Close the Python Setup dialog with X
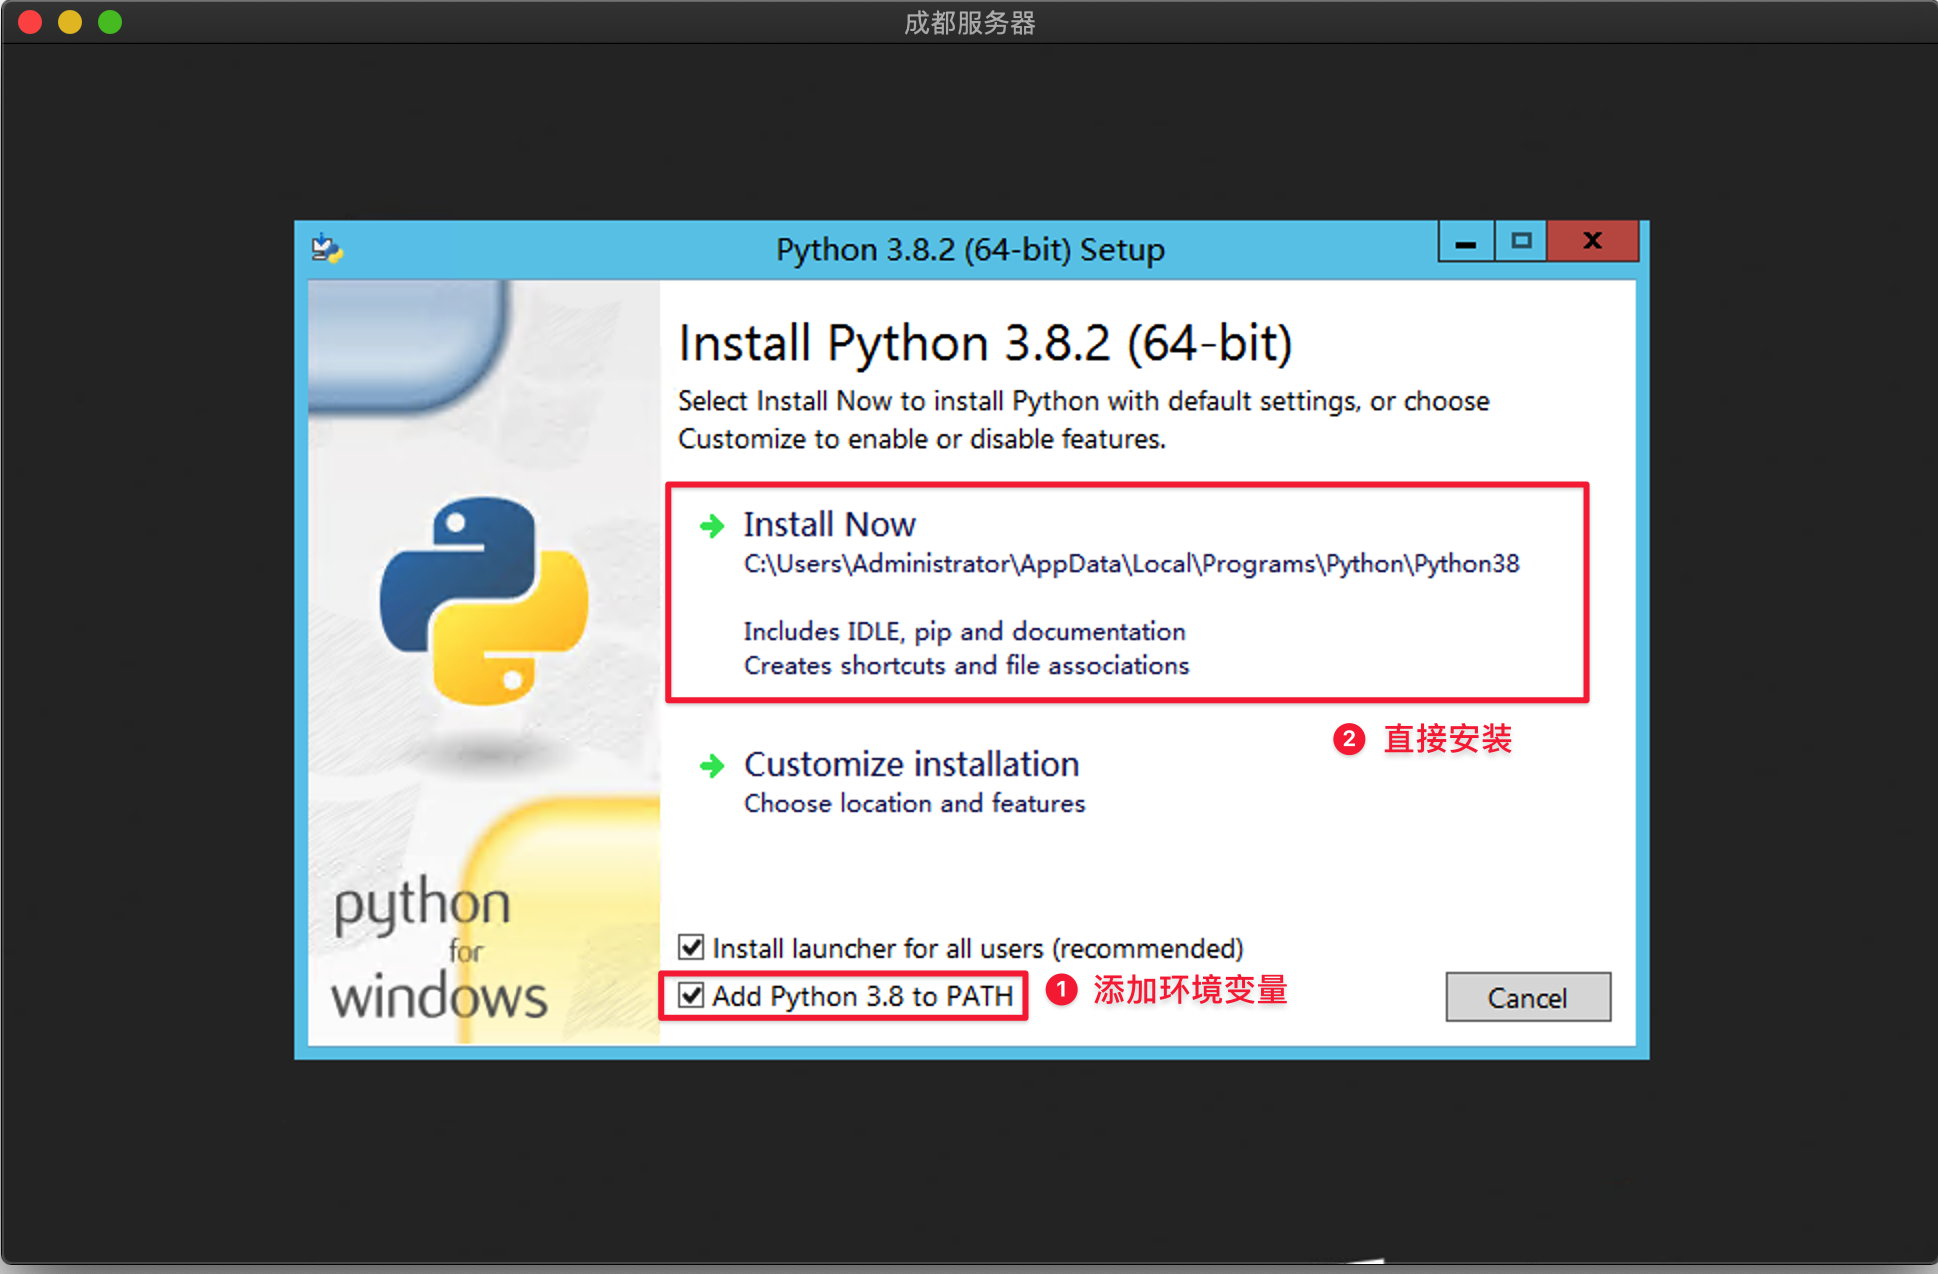 pos(1592,241)
